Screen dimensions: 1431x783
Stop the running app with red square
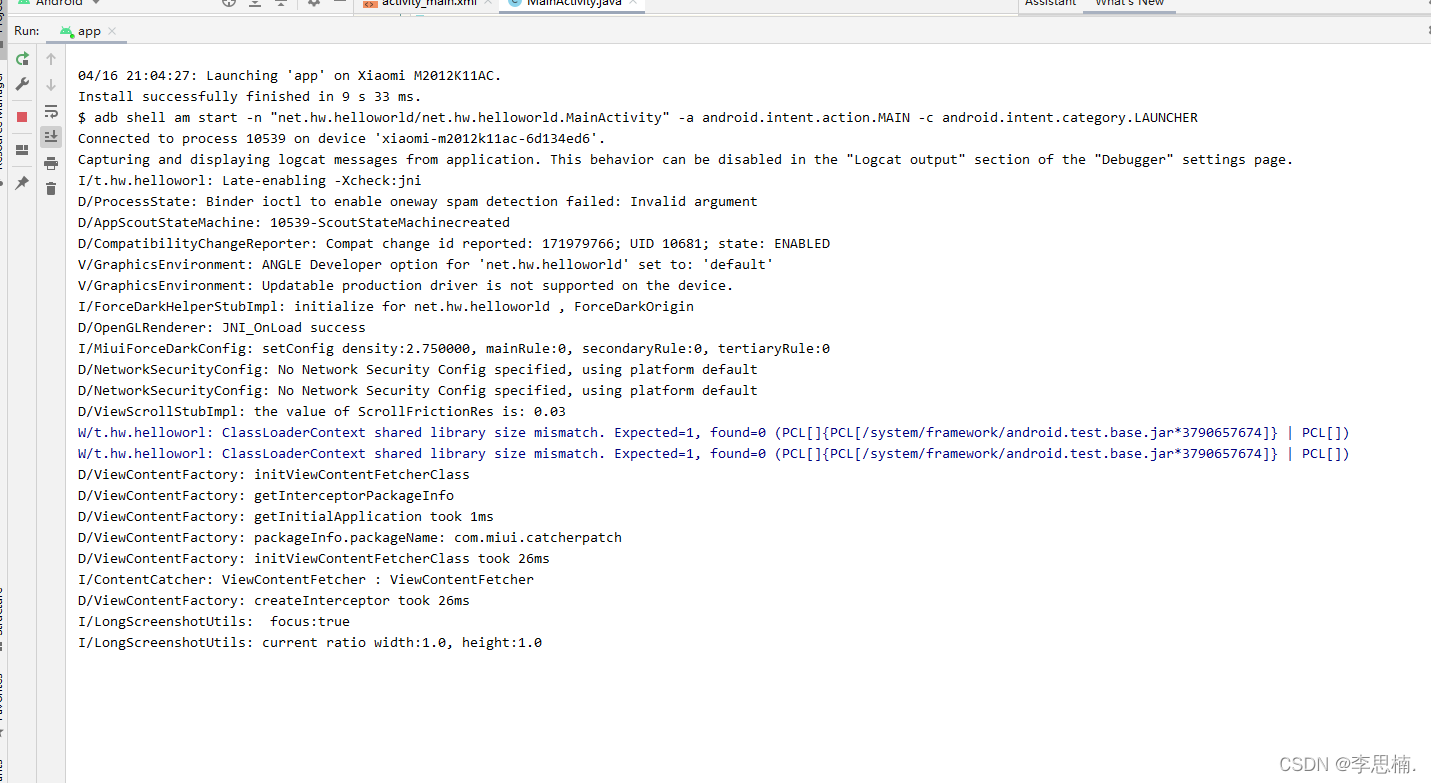coord(22,117)
